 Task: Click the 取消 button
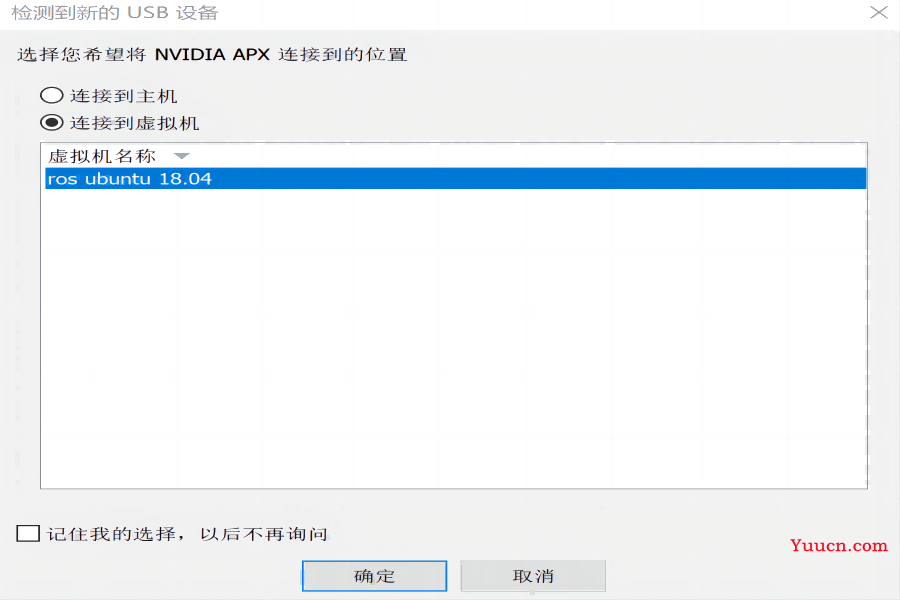coord(533,576)
